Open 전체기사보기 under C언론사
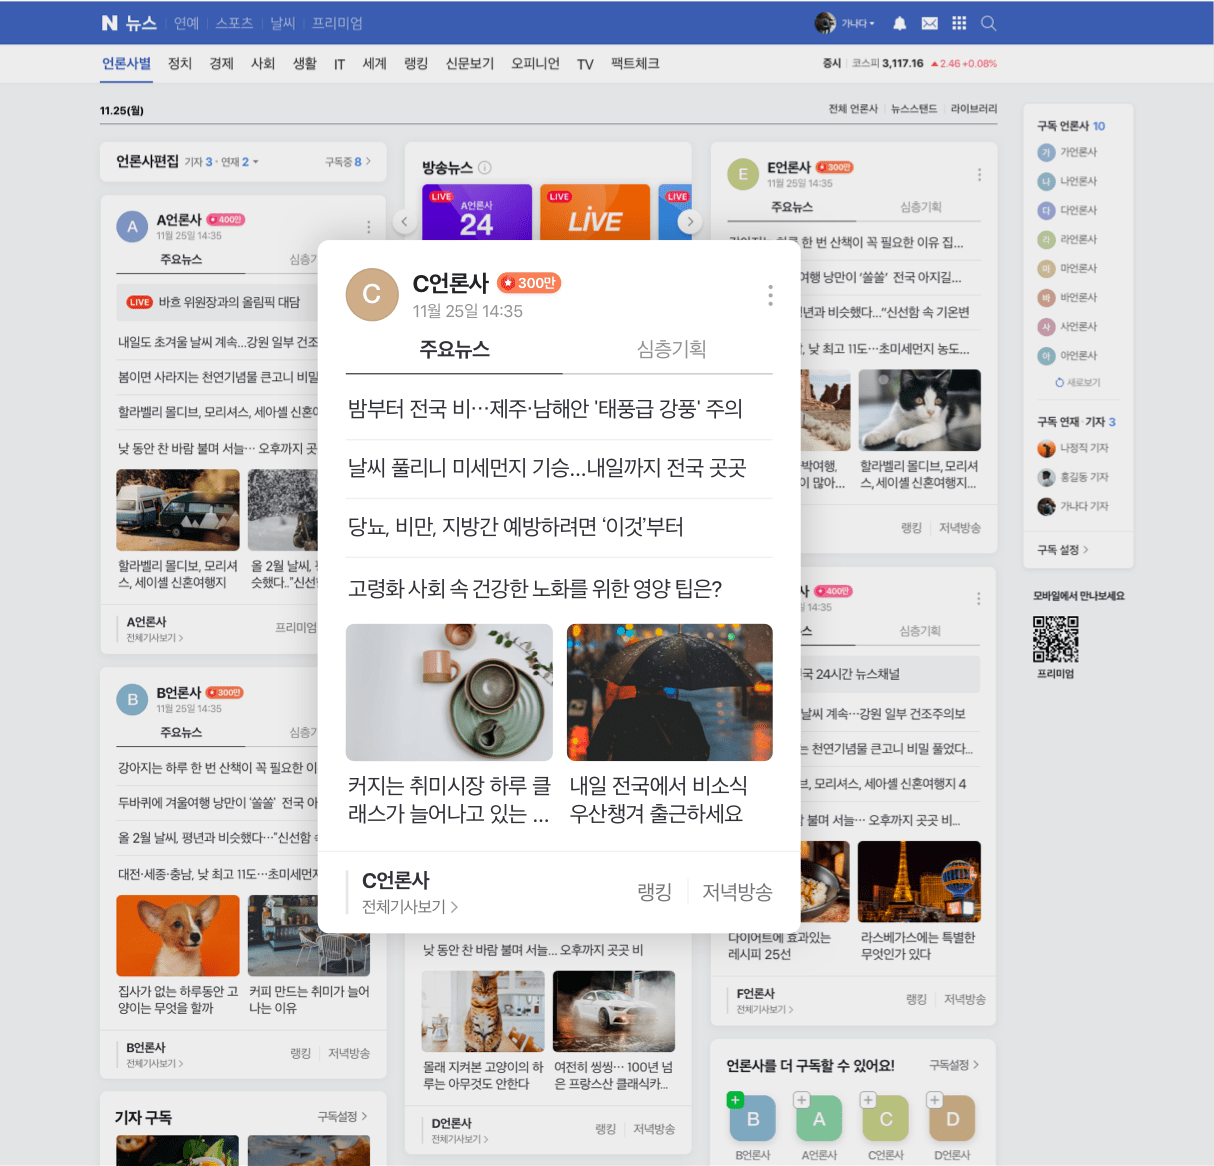Viewport: 1214px width, 1166px height. tap(409, 907)
